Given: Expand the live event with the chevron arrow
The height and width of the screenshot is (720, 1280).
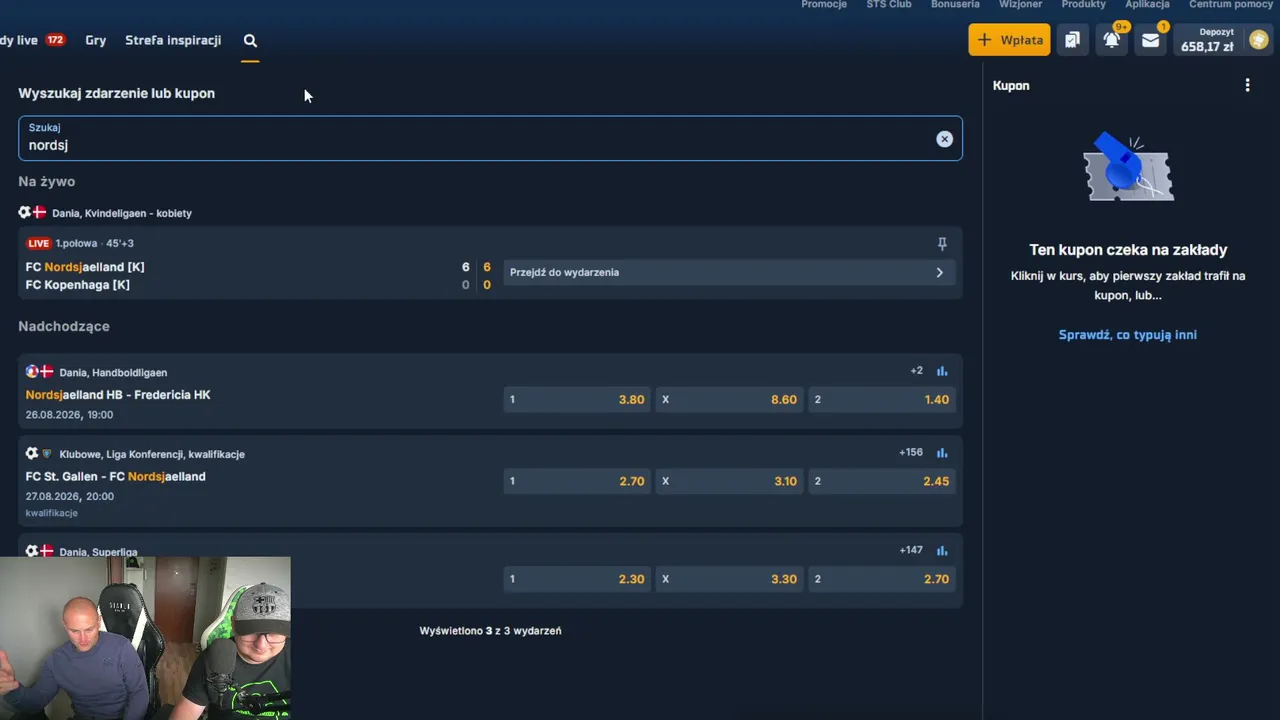Looking at the screenshot, I should (939, 272).
